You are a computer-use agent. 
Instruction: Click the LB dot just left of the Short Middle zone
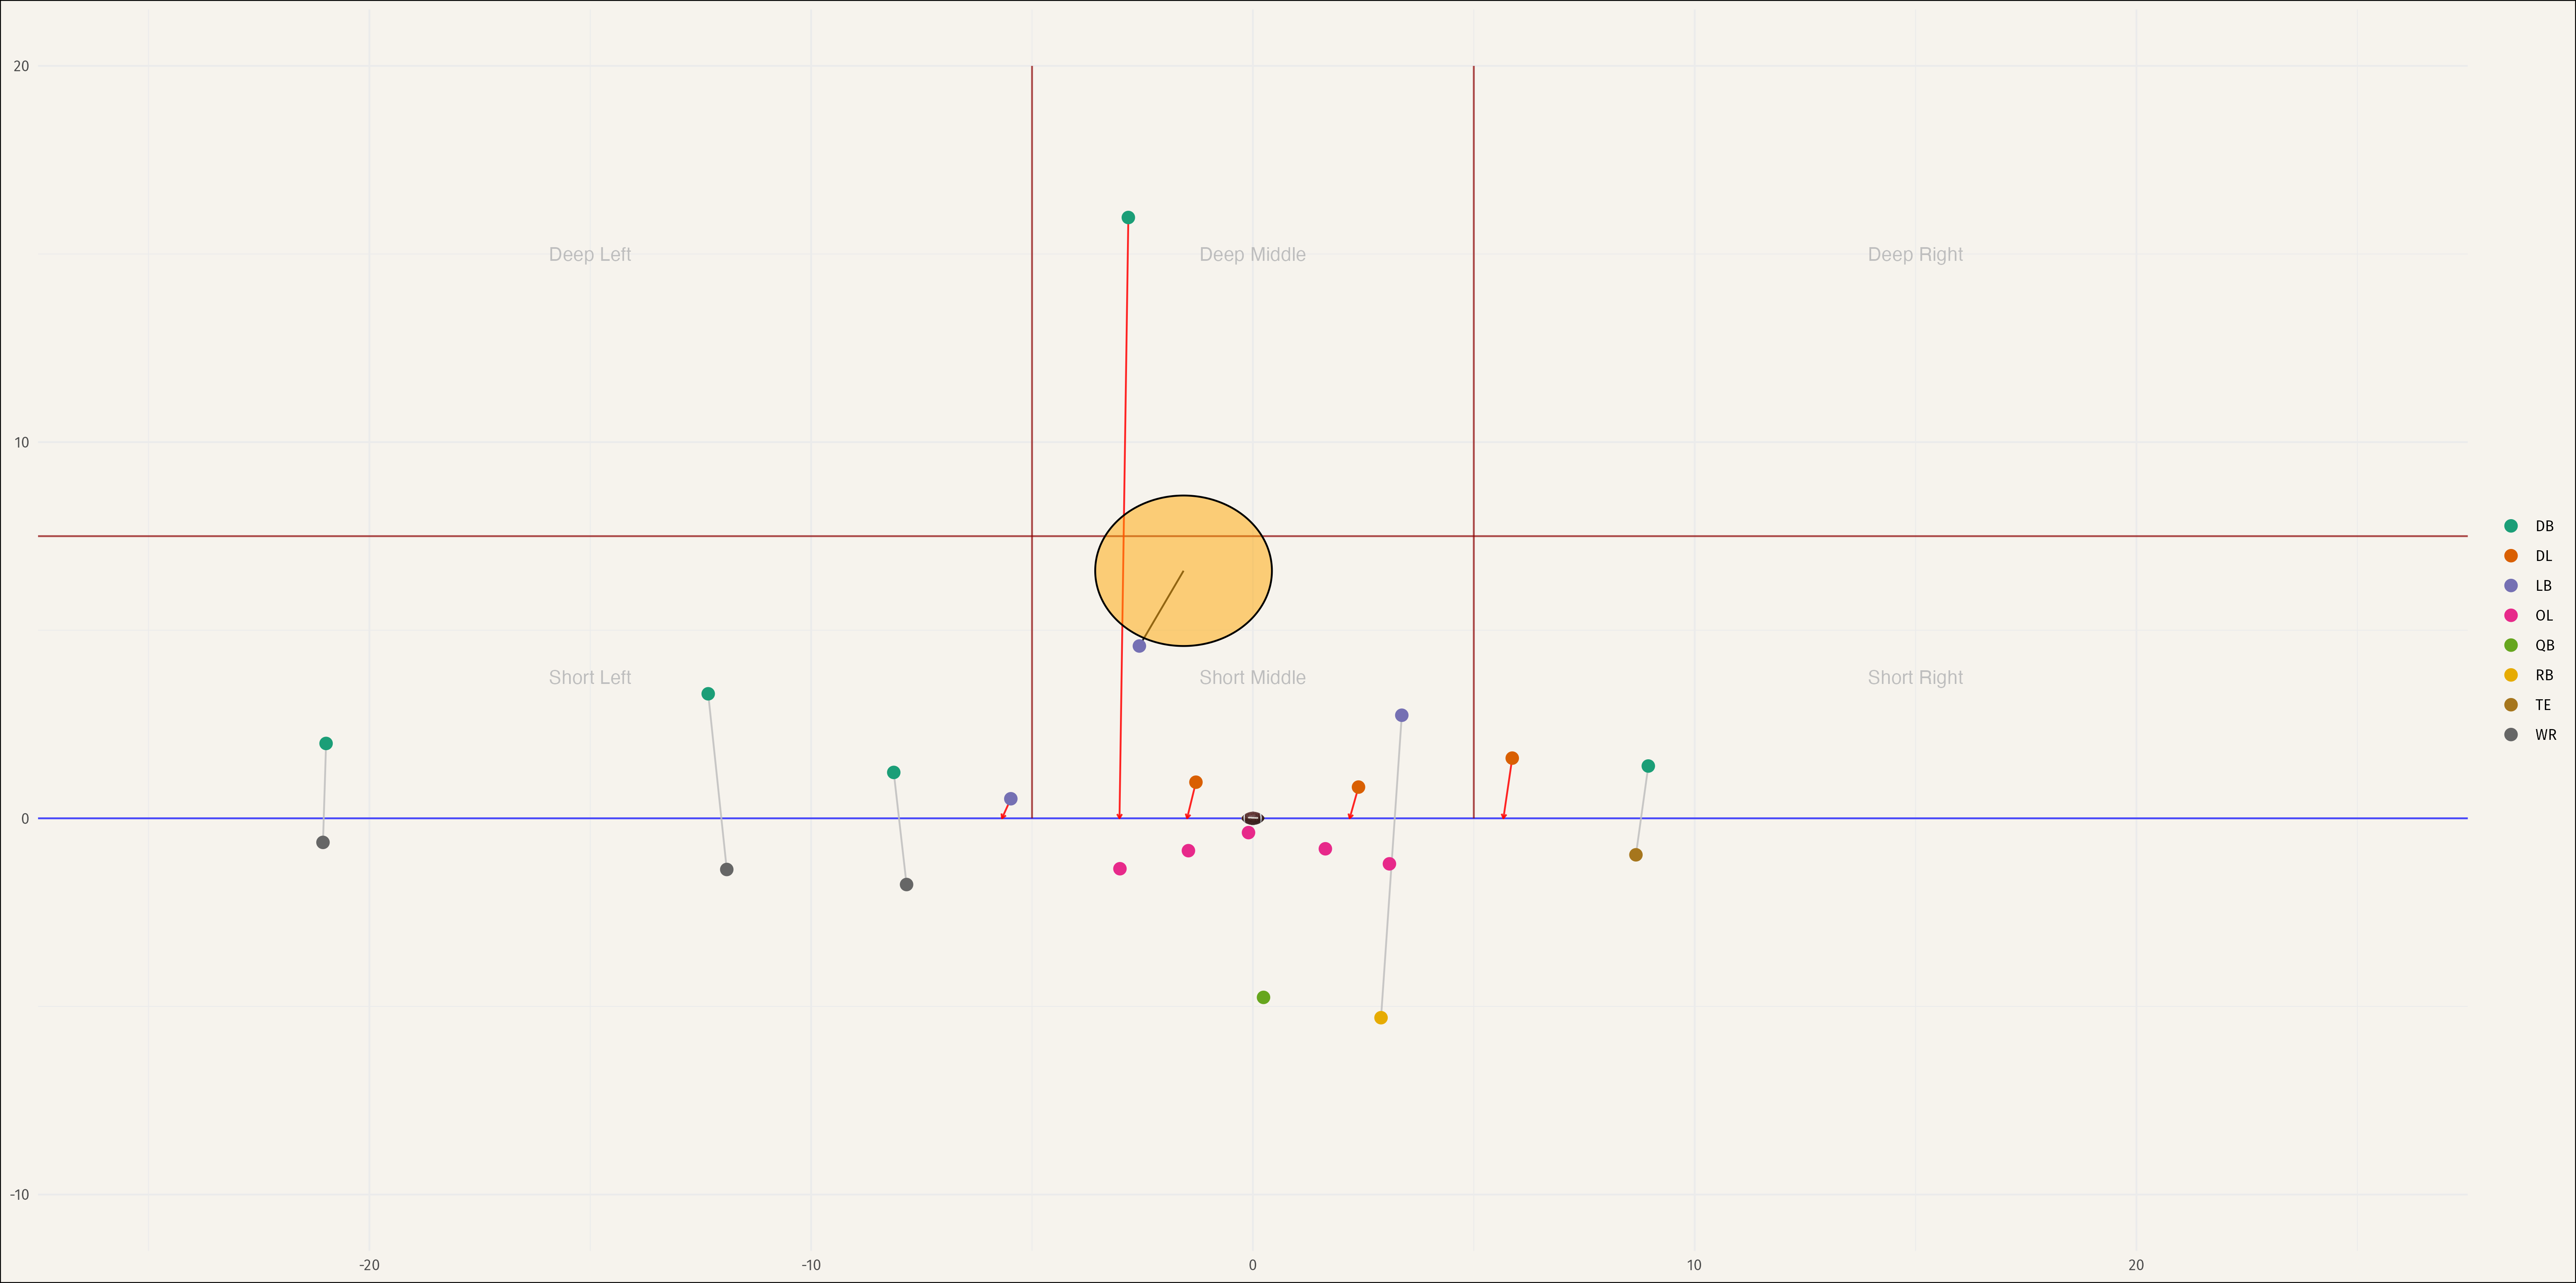(x=1011, y=798)
